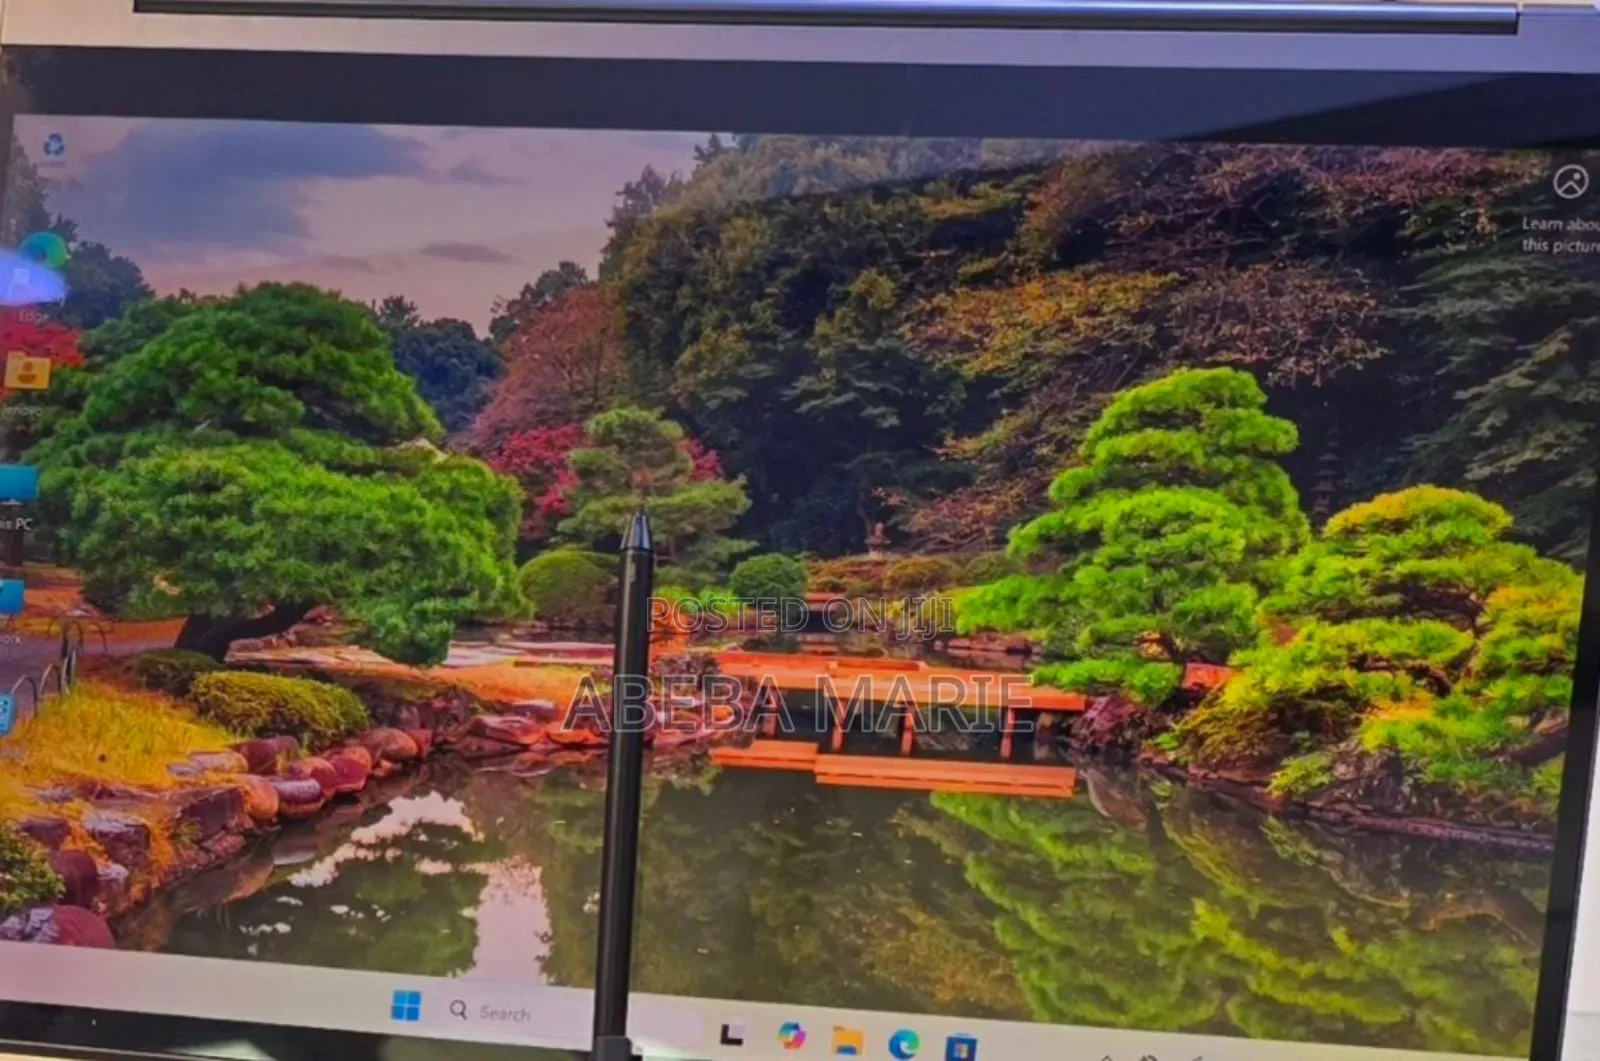
Task: Click the Spotlight picture info icon
Action: [x=1570, y=182]
